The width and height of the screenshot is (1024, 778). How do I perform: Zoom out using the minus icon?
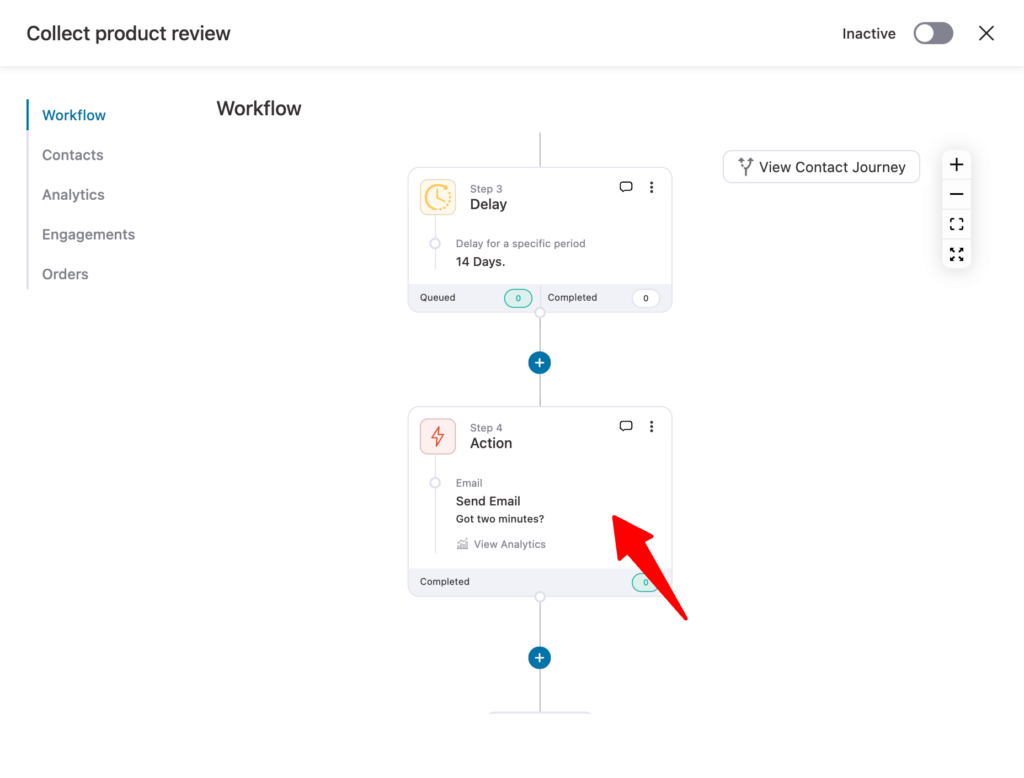coord(956,193)
